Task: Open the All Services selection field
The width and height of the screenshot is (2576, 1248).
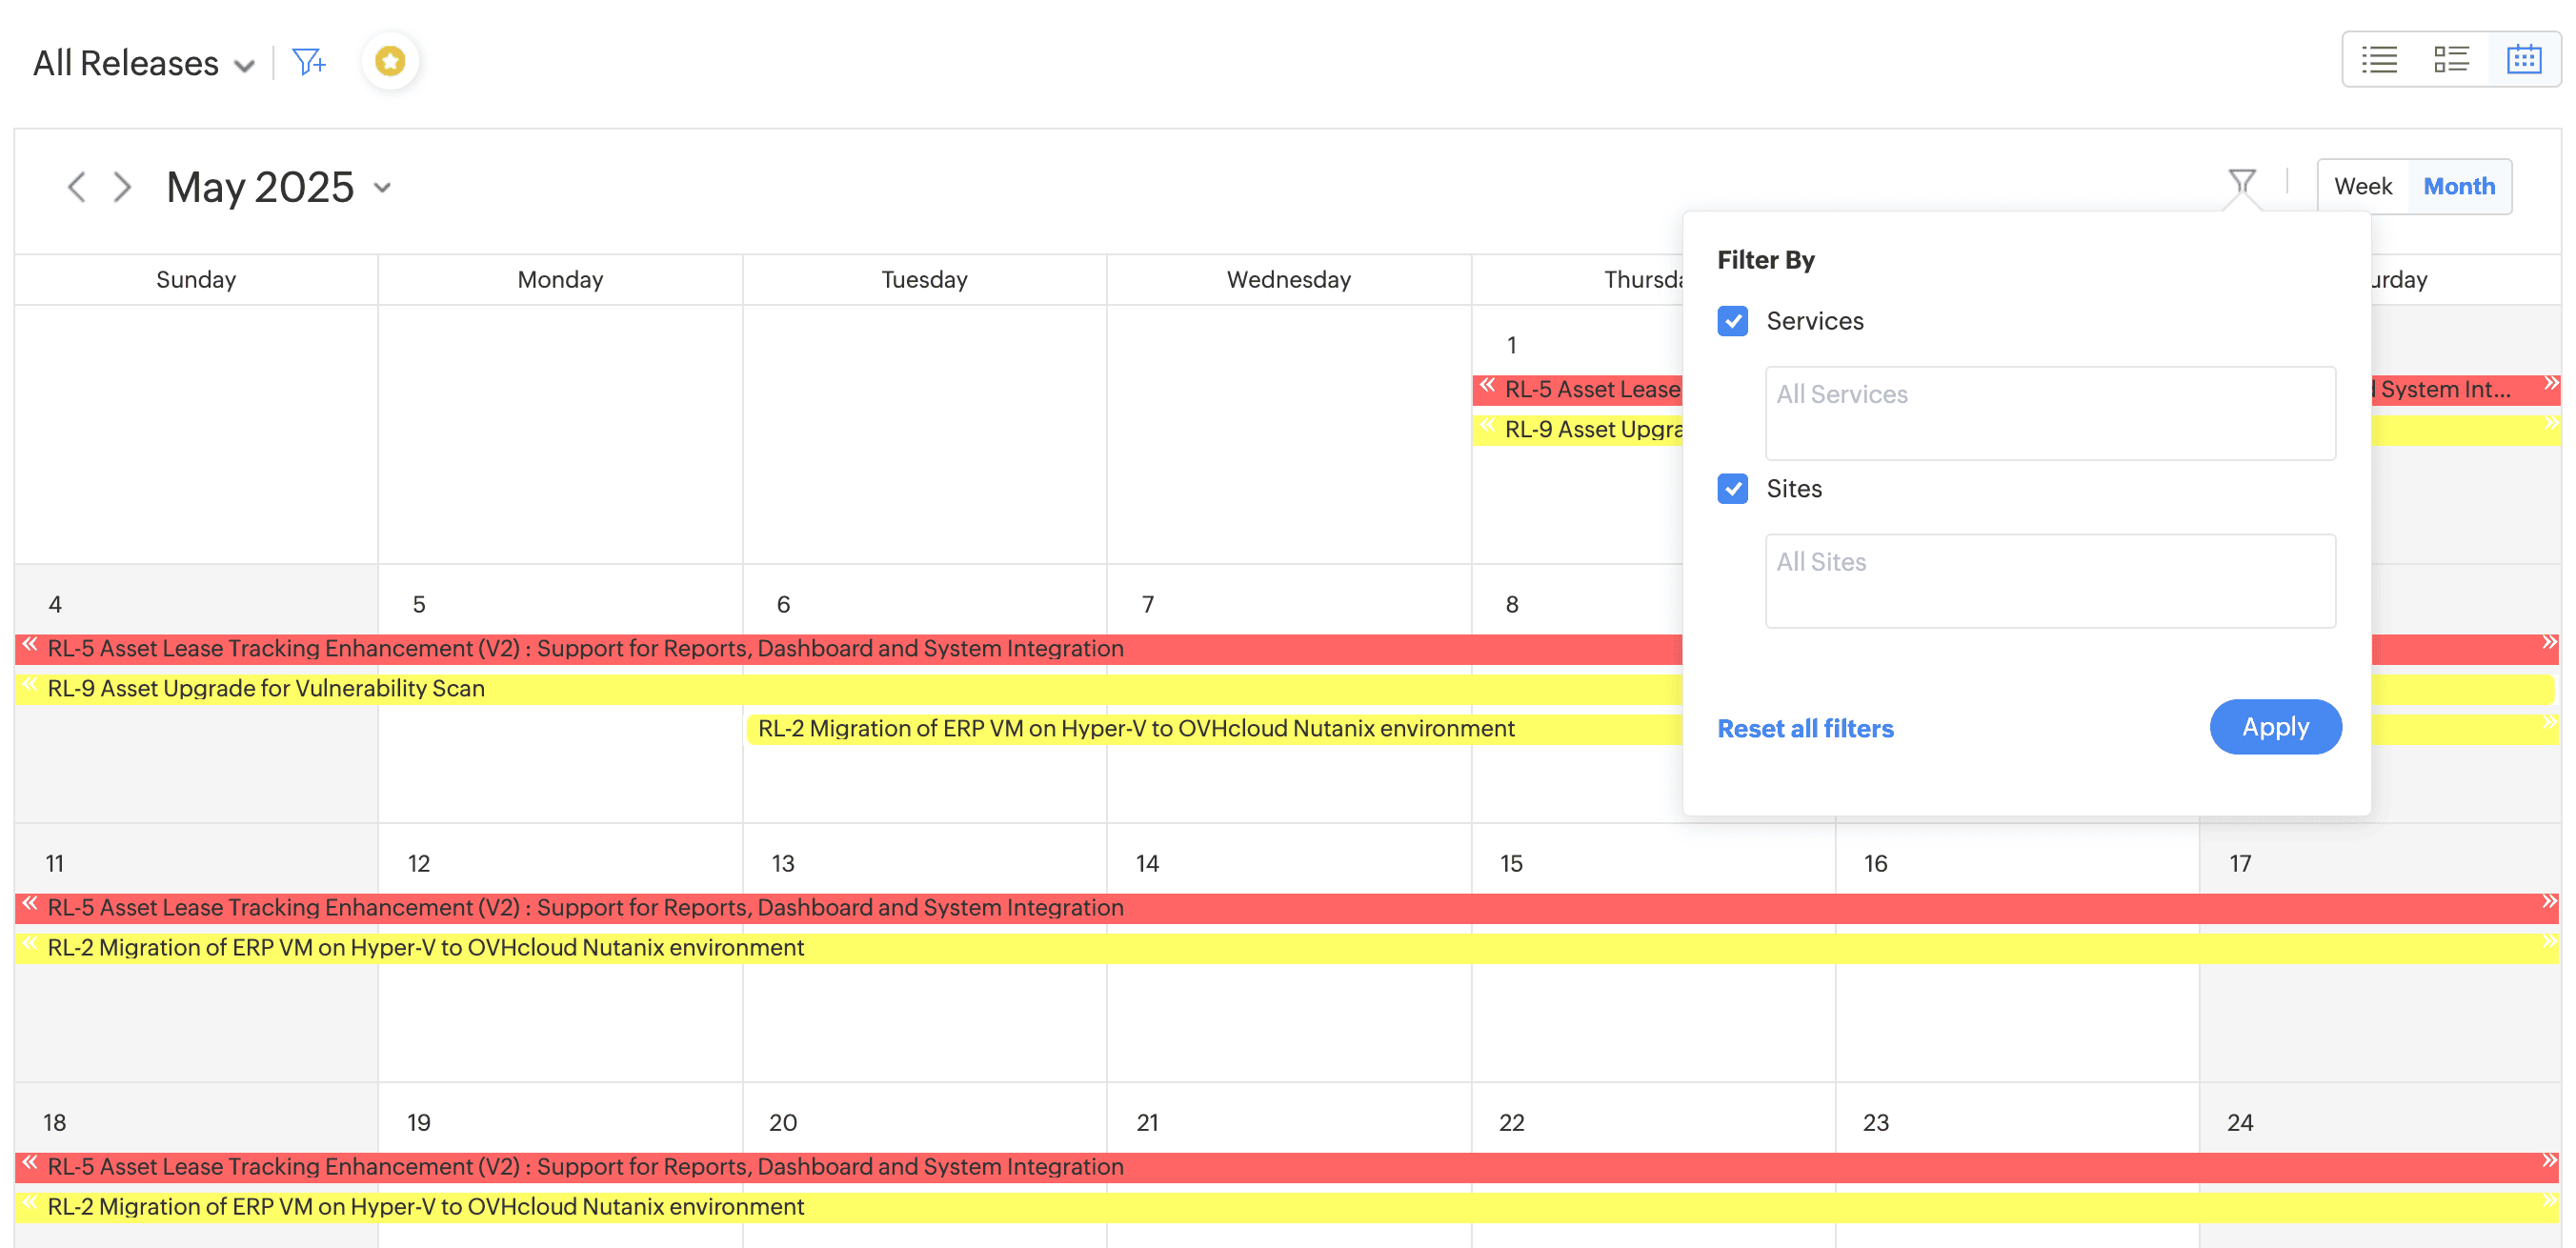Action: tap(2049, 413)
